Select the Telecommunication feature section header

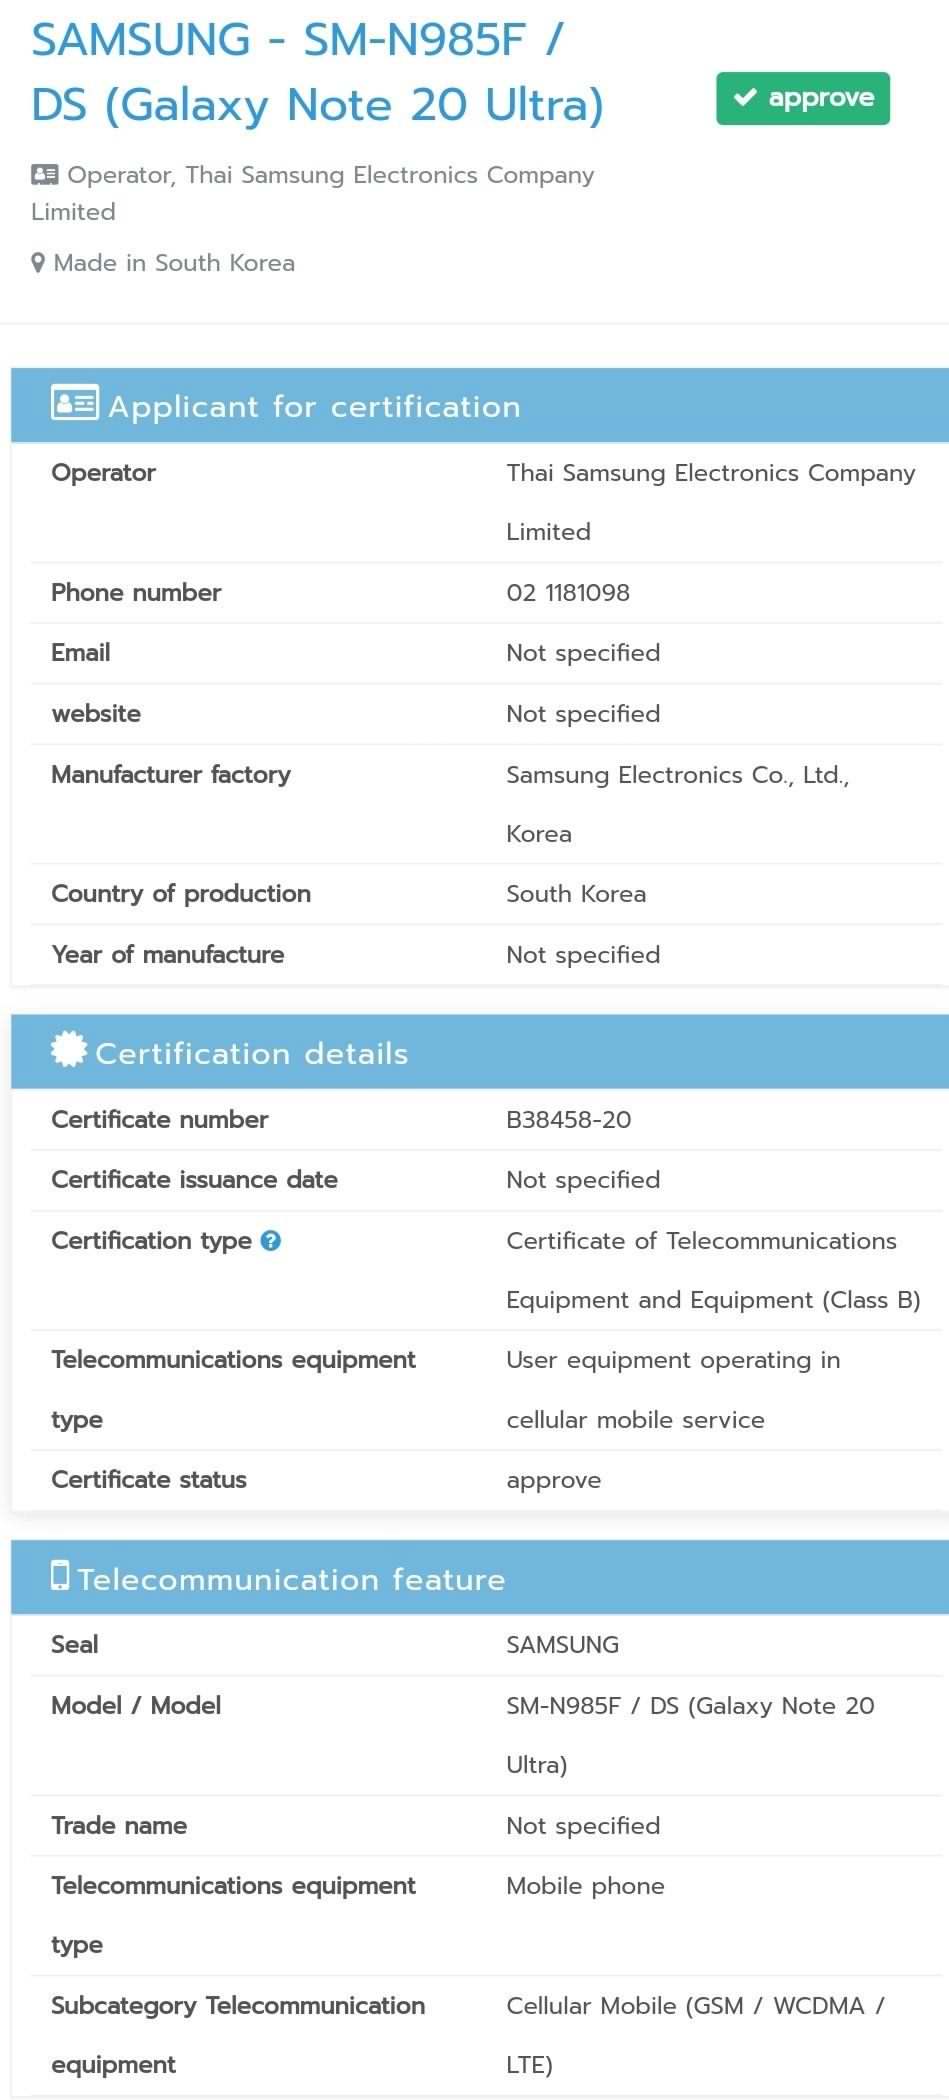tap(480, 1578)
